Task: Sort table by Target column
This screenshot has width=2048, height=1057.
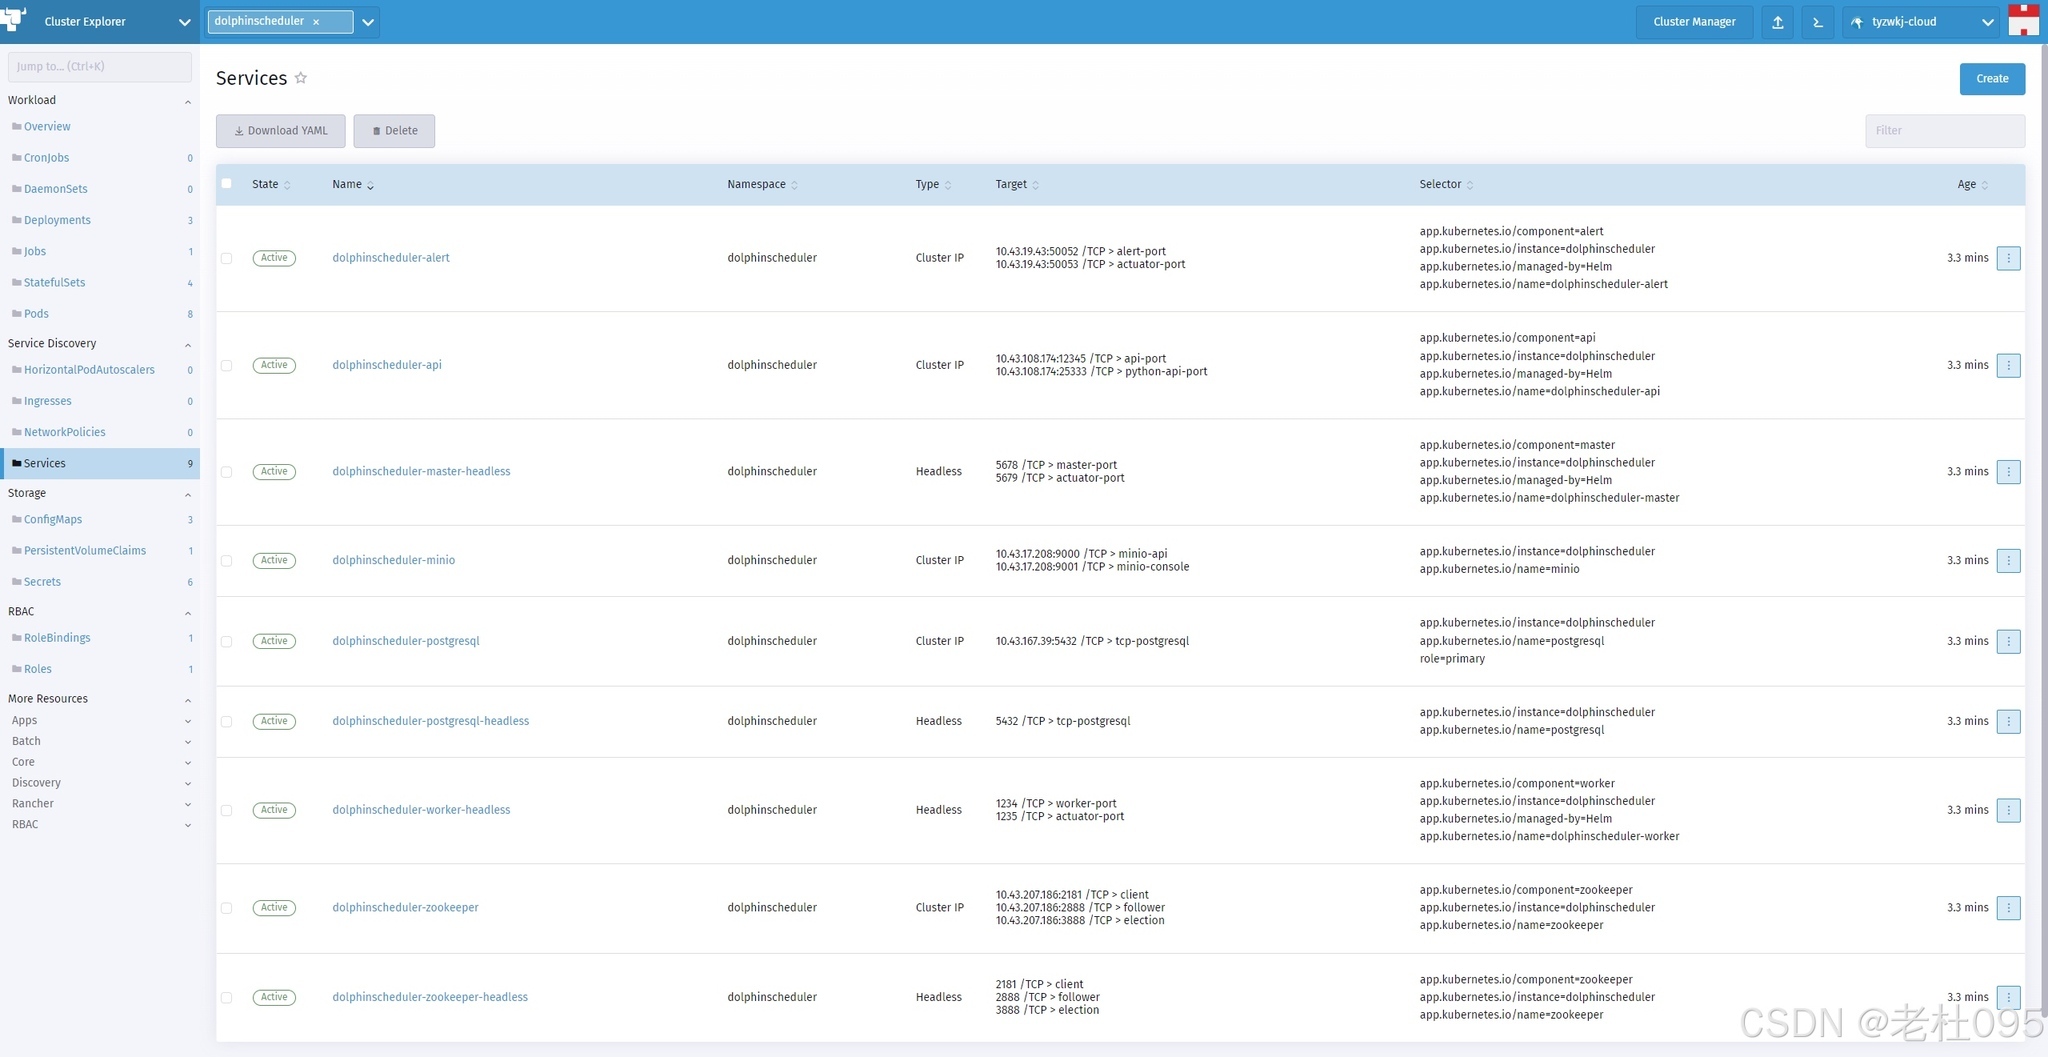Action: (x=1017, y=184)
